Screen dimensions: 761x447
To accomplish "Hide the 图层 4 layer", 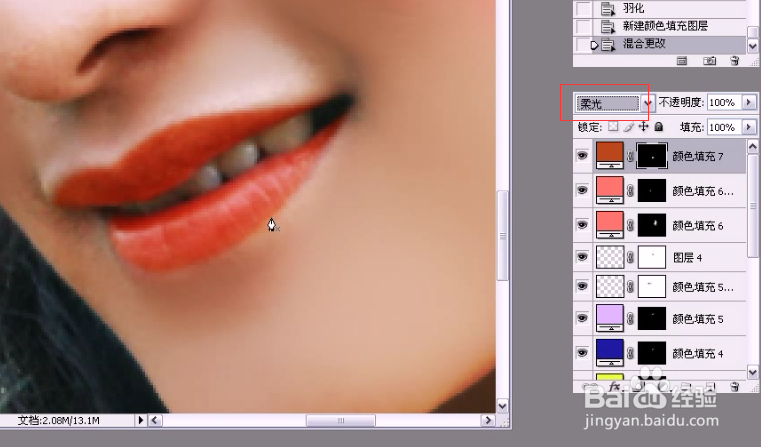I will pyautogui.click(x=582, y=257).
